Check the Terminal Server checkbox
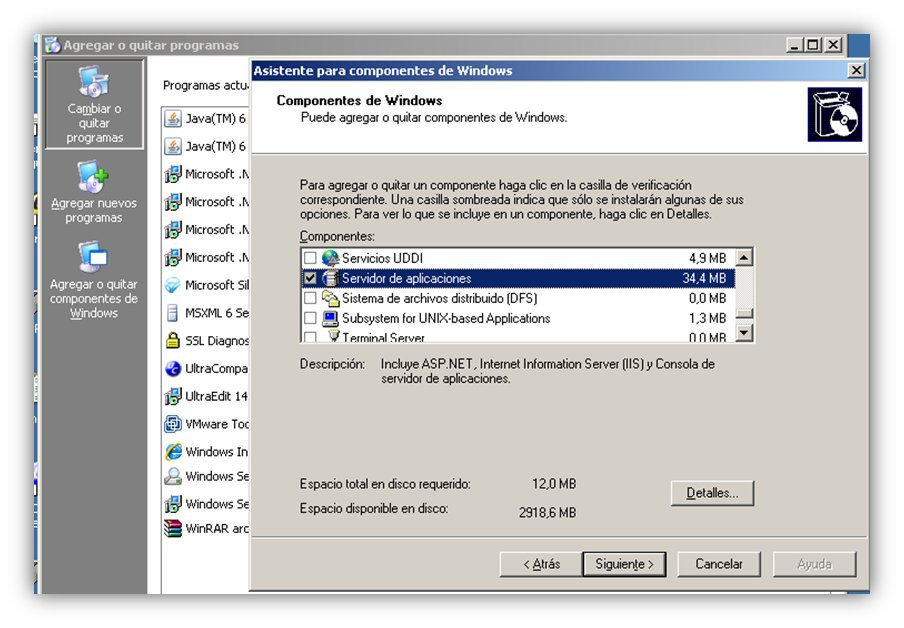 point(310,337)
